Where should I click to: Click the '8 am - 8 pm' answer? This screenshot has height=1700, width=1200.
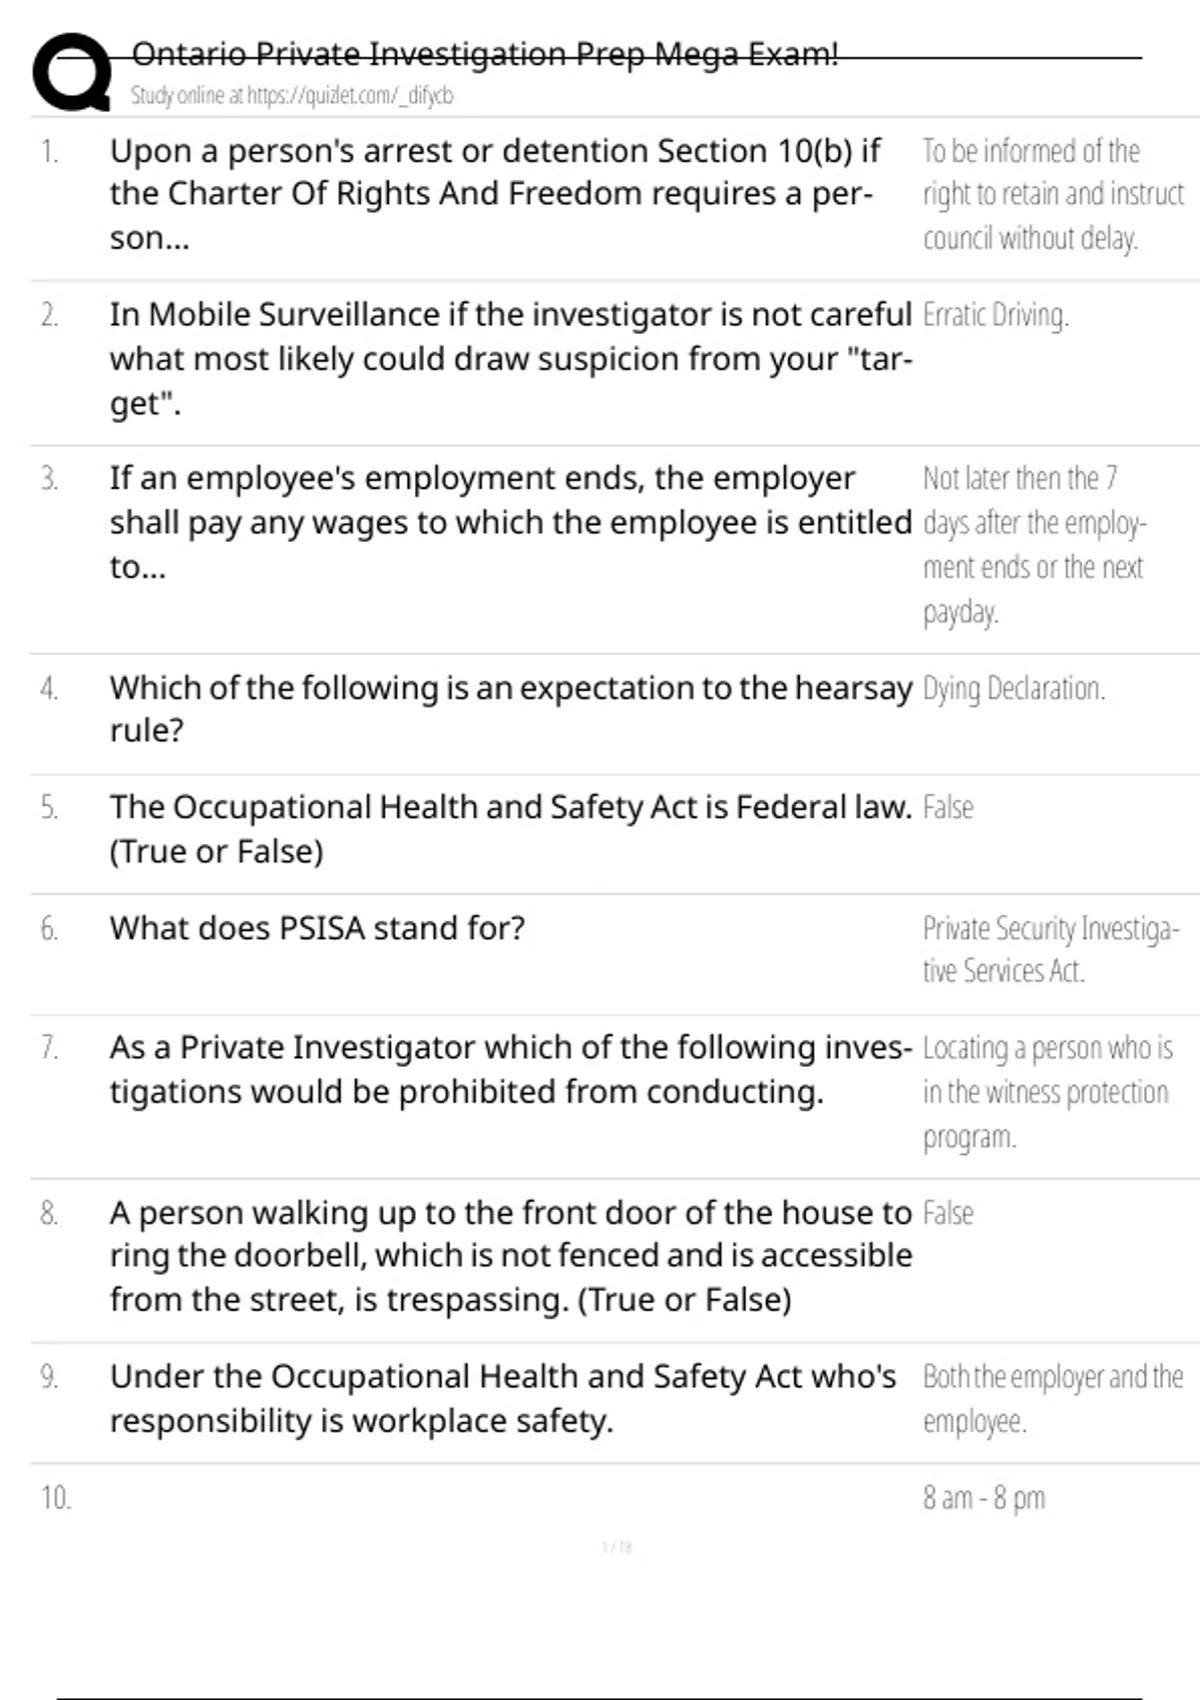pyautogui.click(x=983, y=1498)
